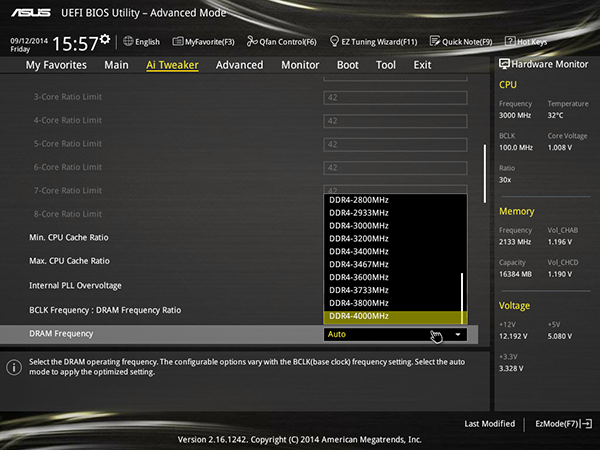Viewport: 600px width, 450px height.
Task: Click memory frequency value 2133 MHz
Action: click(515, 242)
